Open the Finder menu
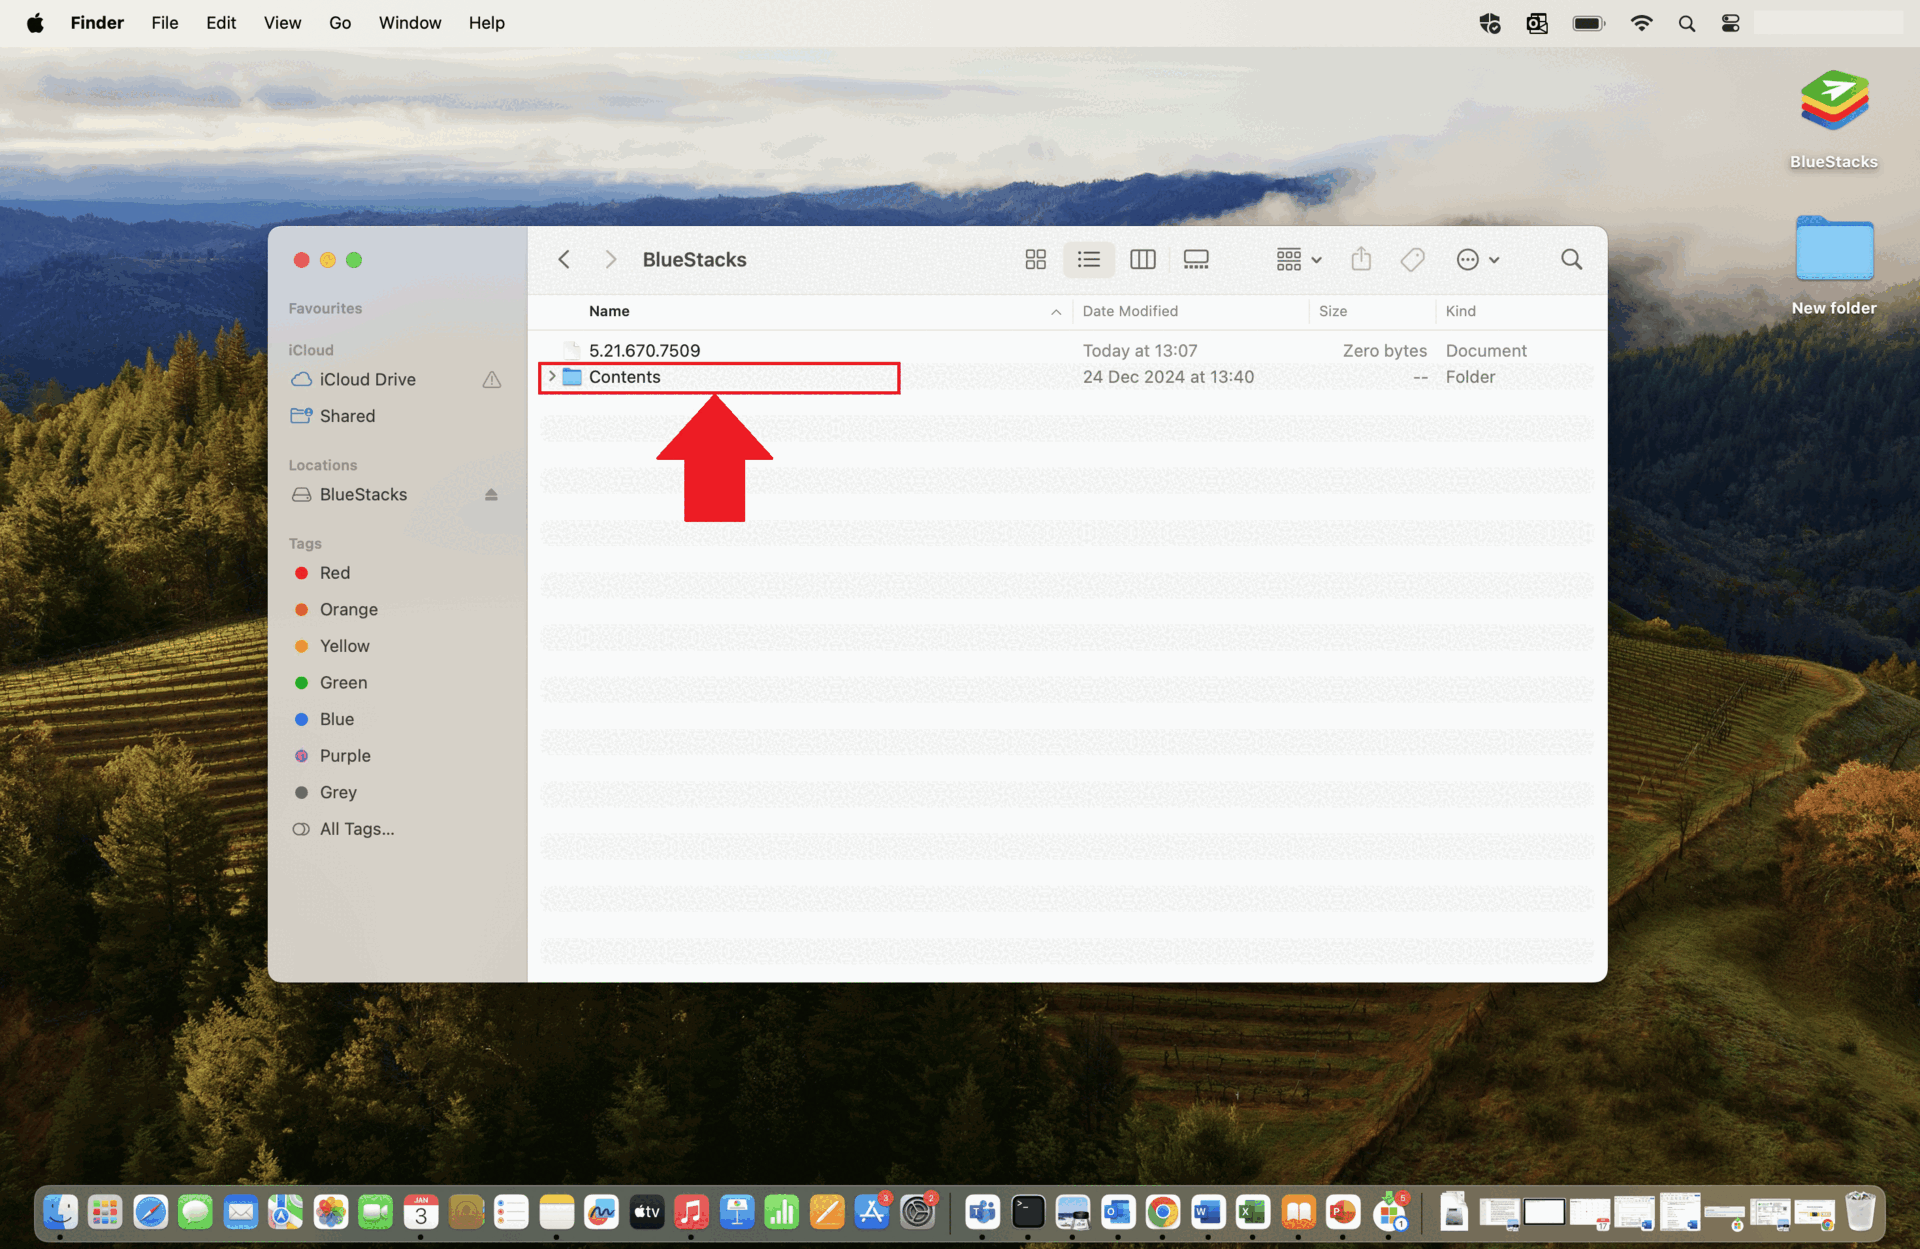 (x=97, y=23)
